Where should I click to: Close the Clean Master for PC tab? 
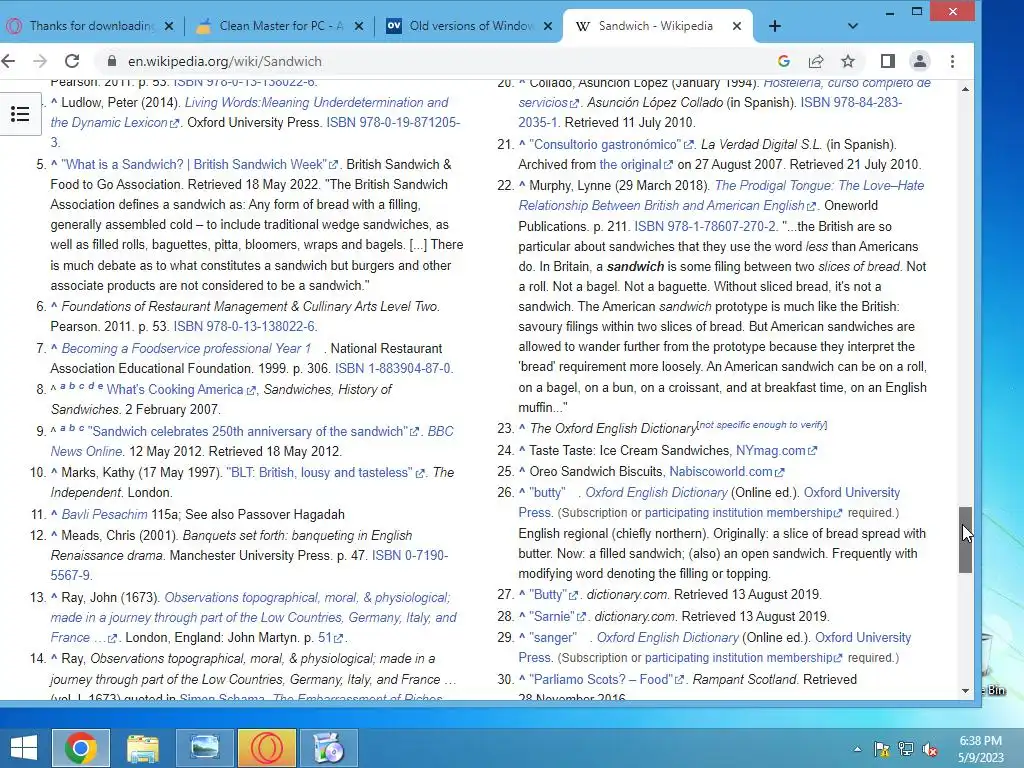click(359, 26)
